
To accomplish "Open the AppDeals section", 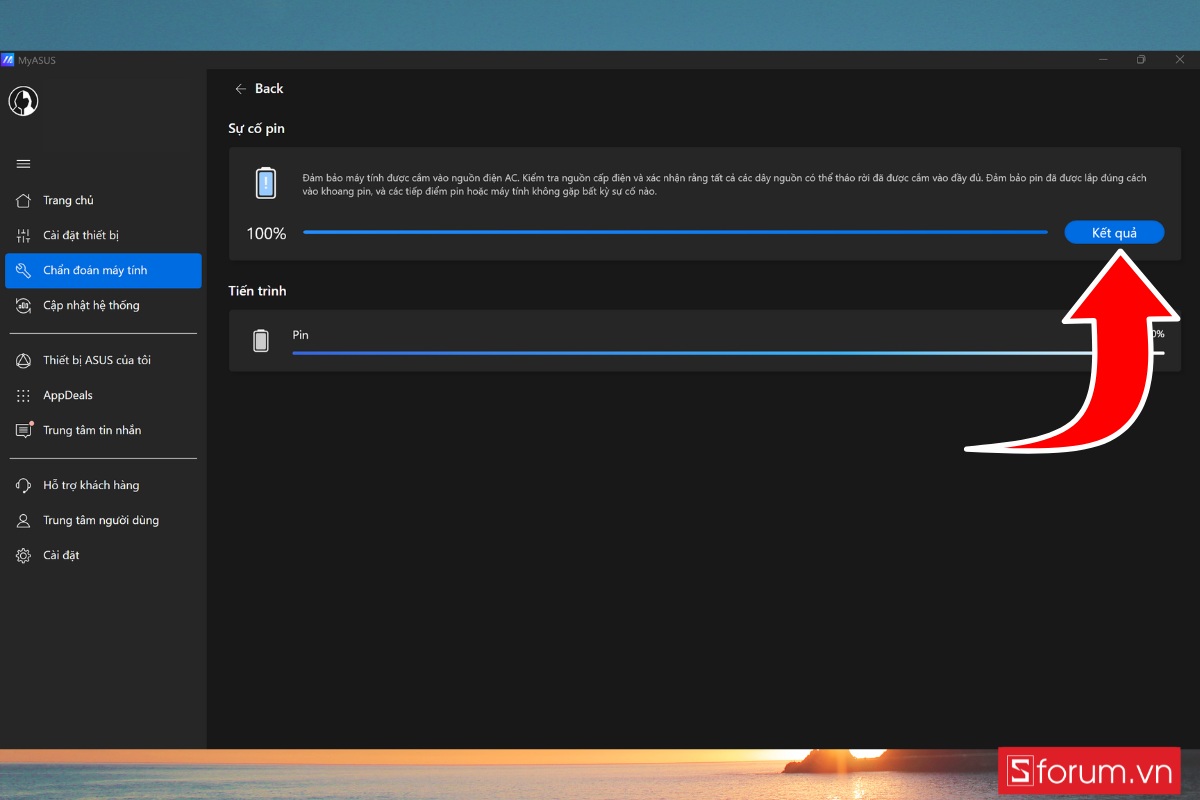I will pos(103,395).
